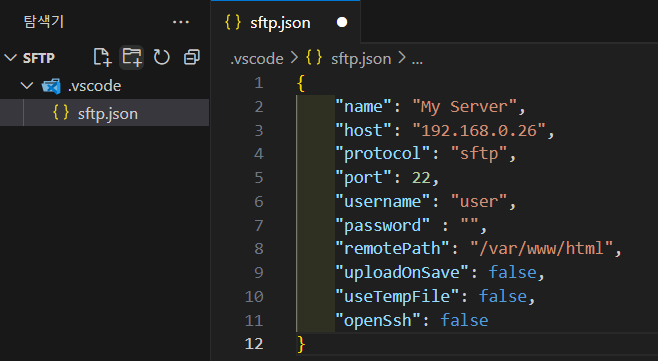
Task: Click the "protocol" key text
Action: click(382, 154)
